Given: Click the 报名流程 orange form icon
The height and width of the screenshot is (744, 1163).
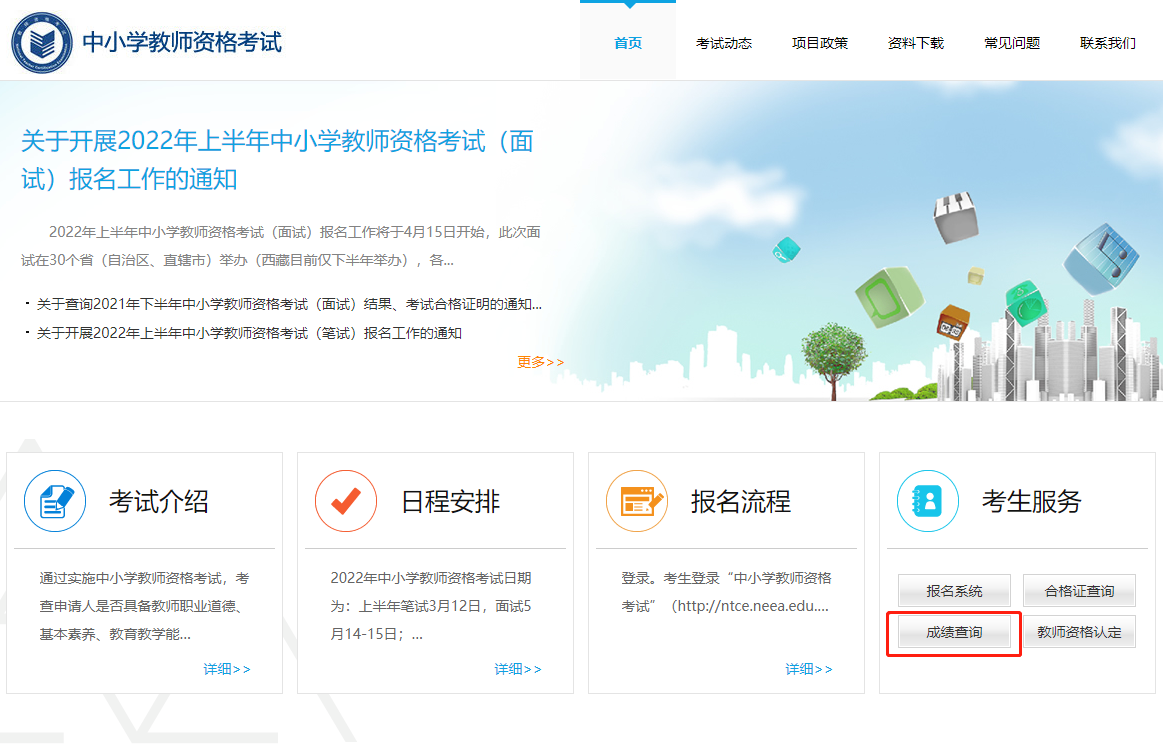Looking at the screenshot, I should pyautogui.click(x=637, y=501).
